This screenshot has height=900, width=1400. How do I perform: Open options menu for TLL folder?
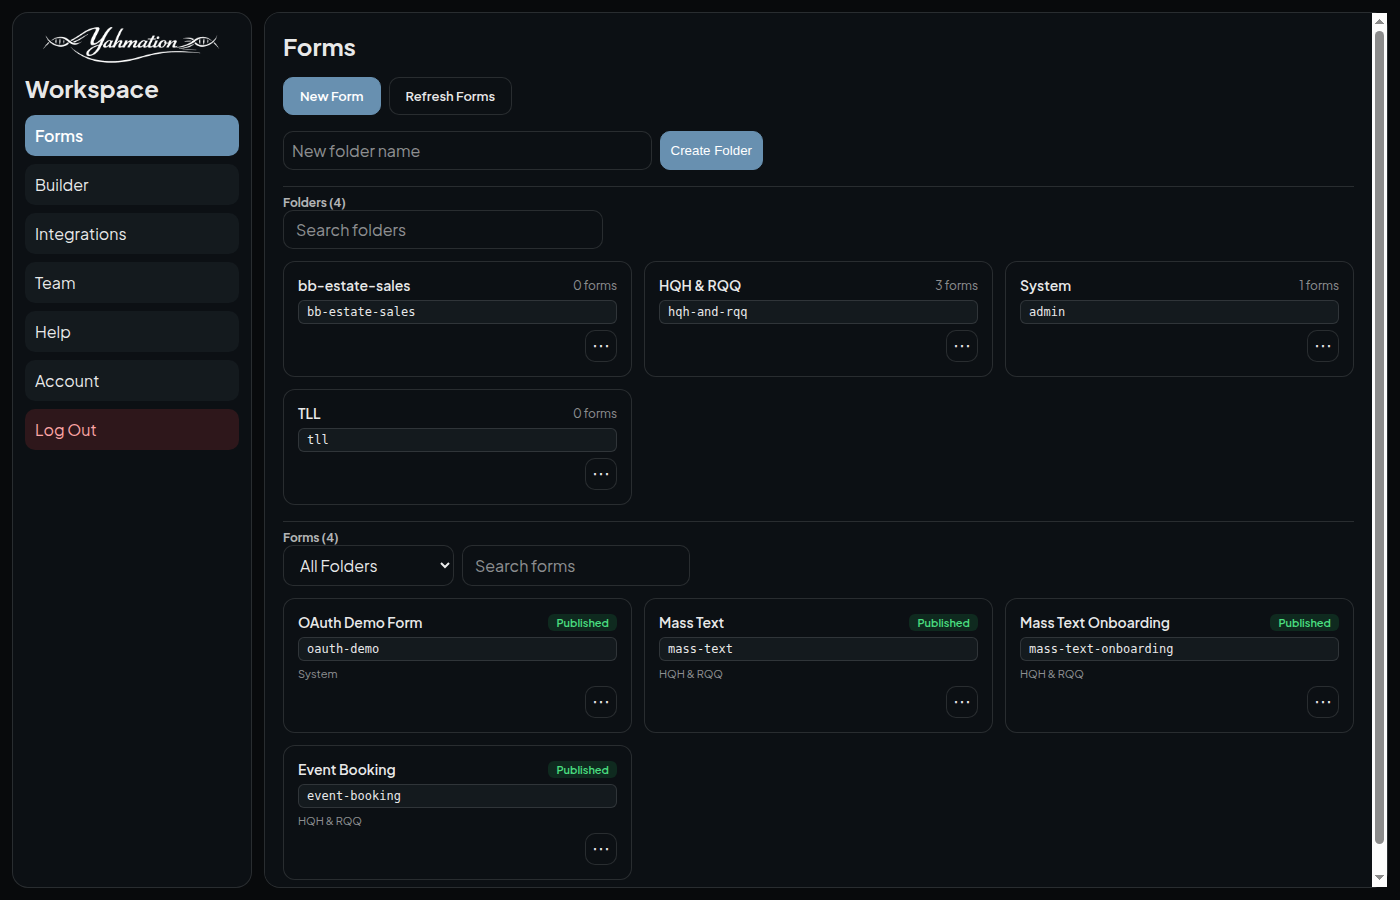601,474
